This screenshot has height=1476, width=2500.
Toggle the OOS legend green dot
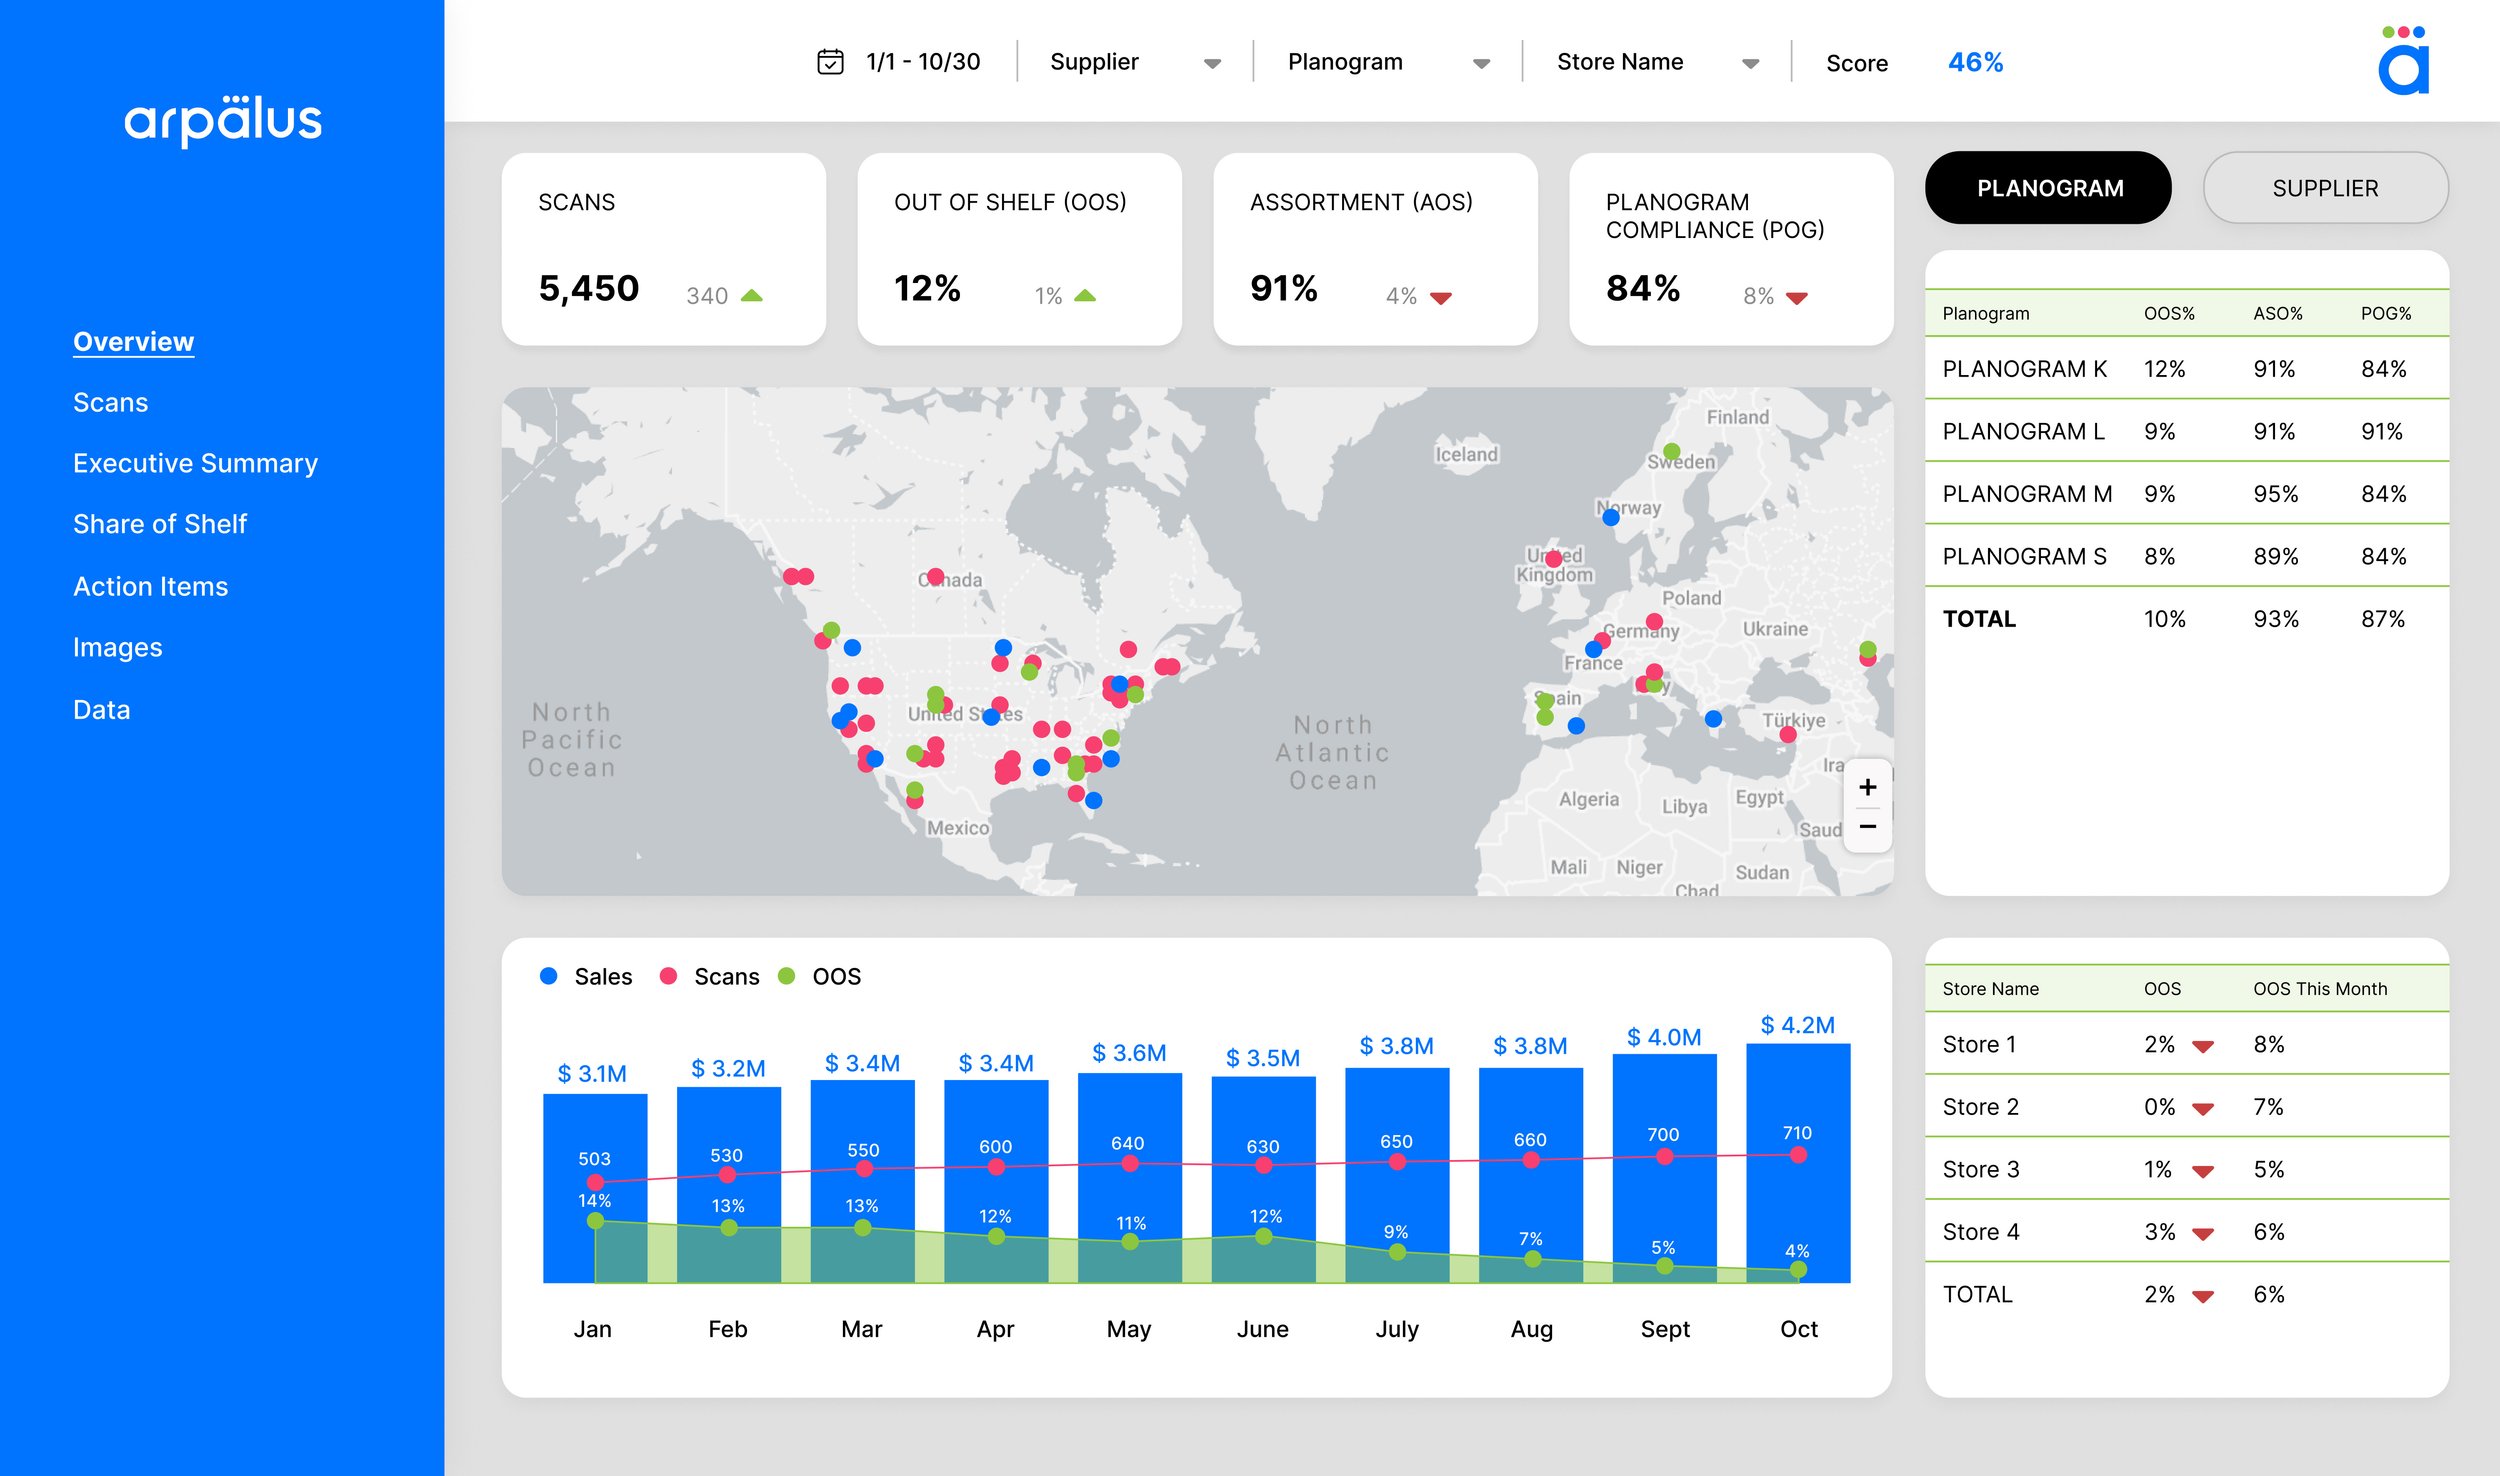click(x=786, y=975)
